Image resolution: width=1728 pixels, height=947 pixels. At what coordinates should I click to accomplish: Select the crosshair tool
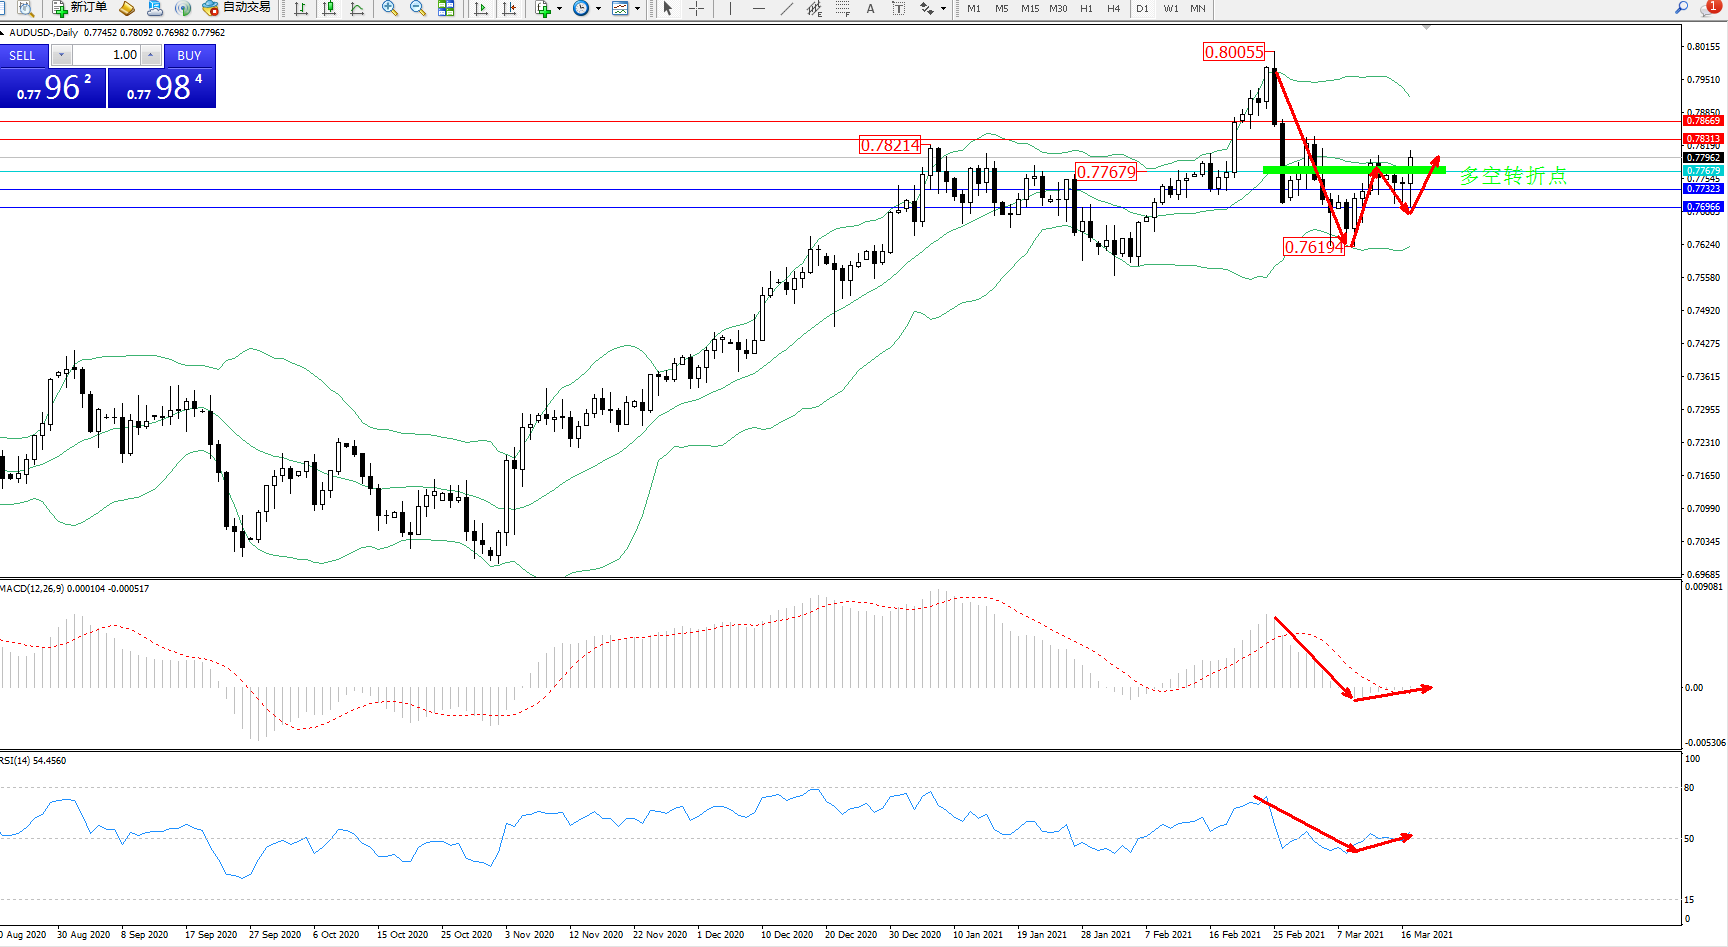(697, 8)
